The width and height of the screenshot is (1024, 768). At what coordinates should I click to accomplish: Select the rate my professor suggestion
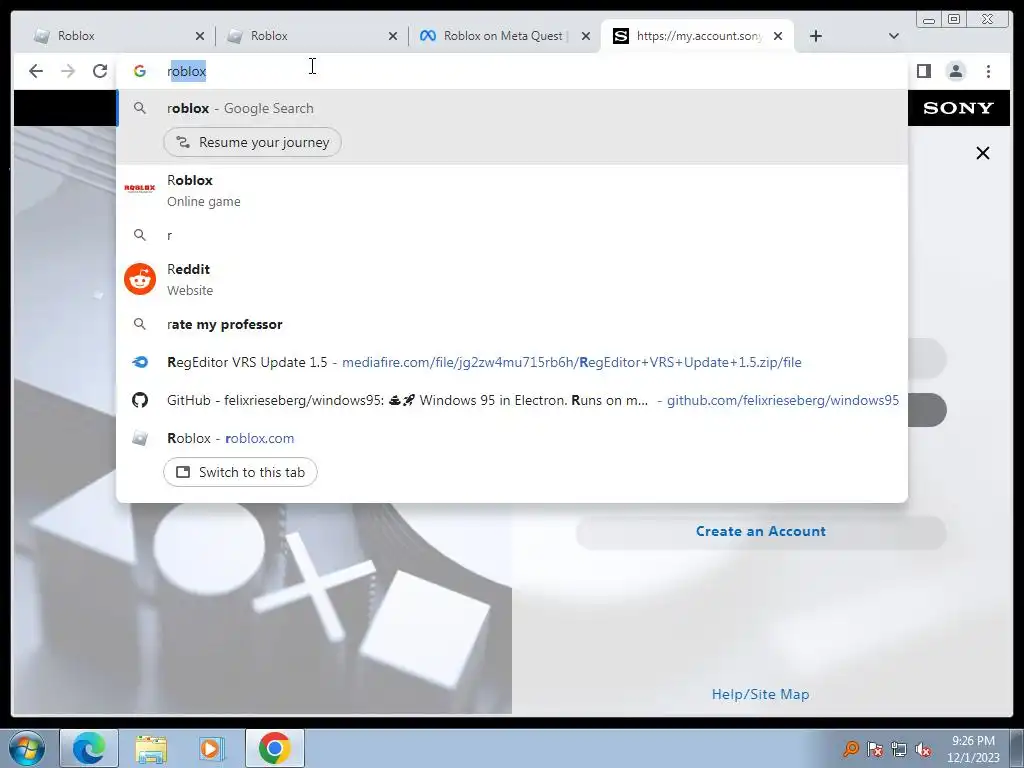point(511,325)
